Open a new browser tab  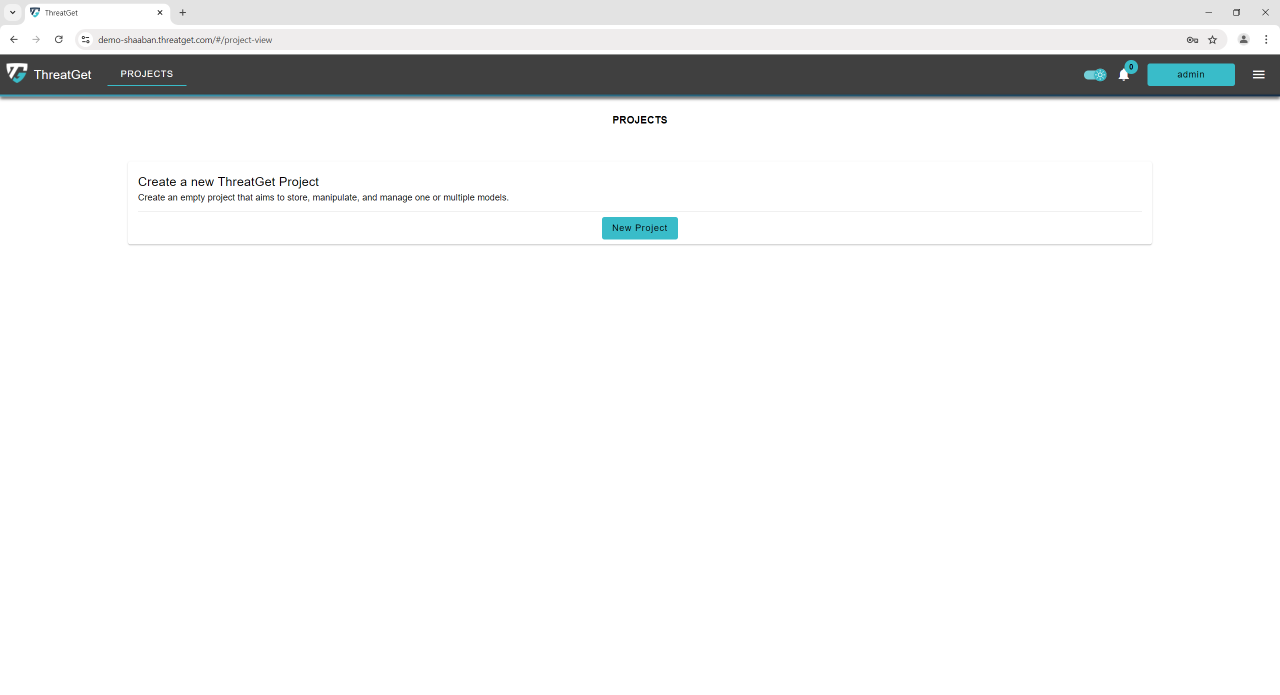(x=182, y=13)
